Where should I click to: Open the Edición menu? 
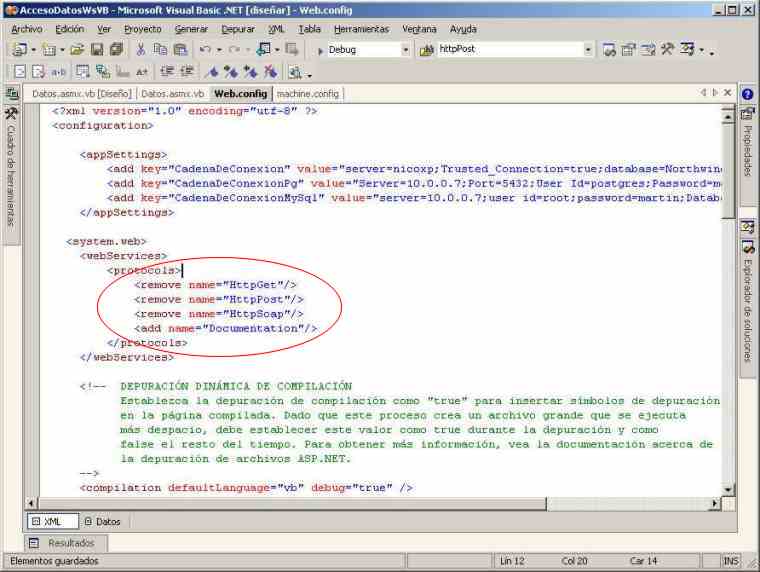[x=69, y=29]
